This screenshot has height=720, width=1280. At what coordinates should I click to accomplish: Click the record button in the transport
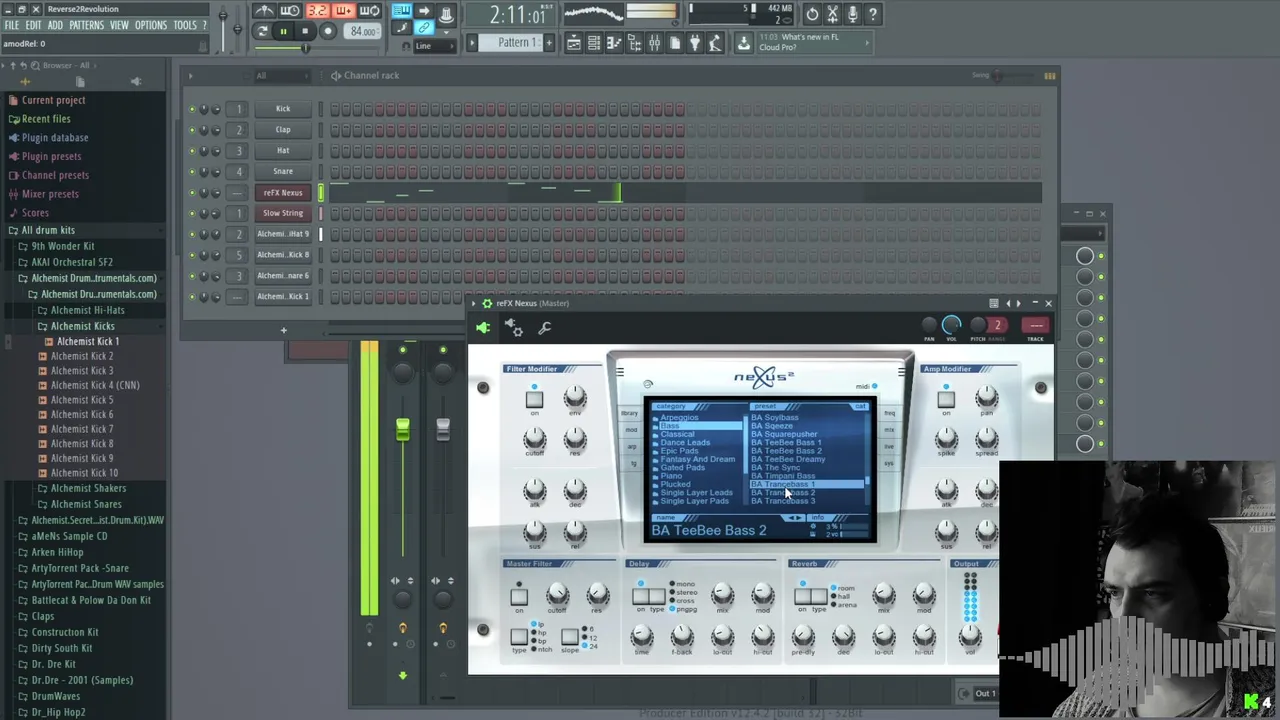327,31
